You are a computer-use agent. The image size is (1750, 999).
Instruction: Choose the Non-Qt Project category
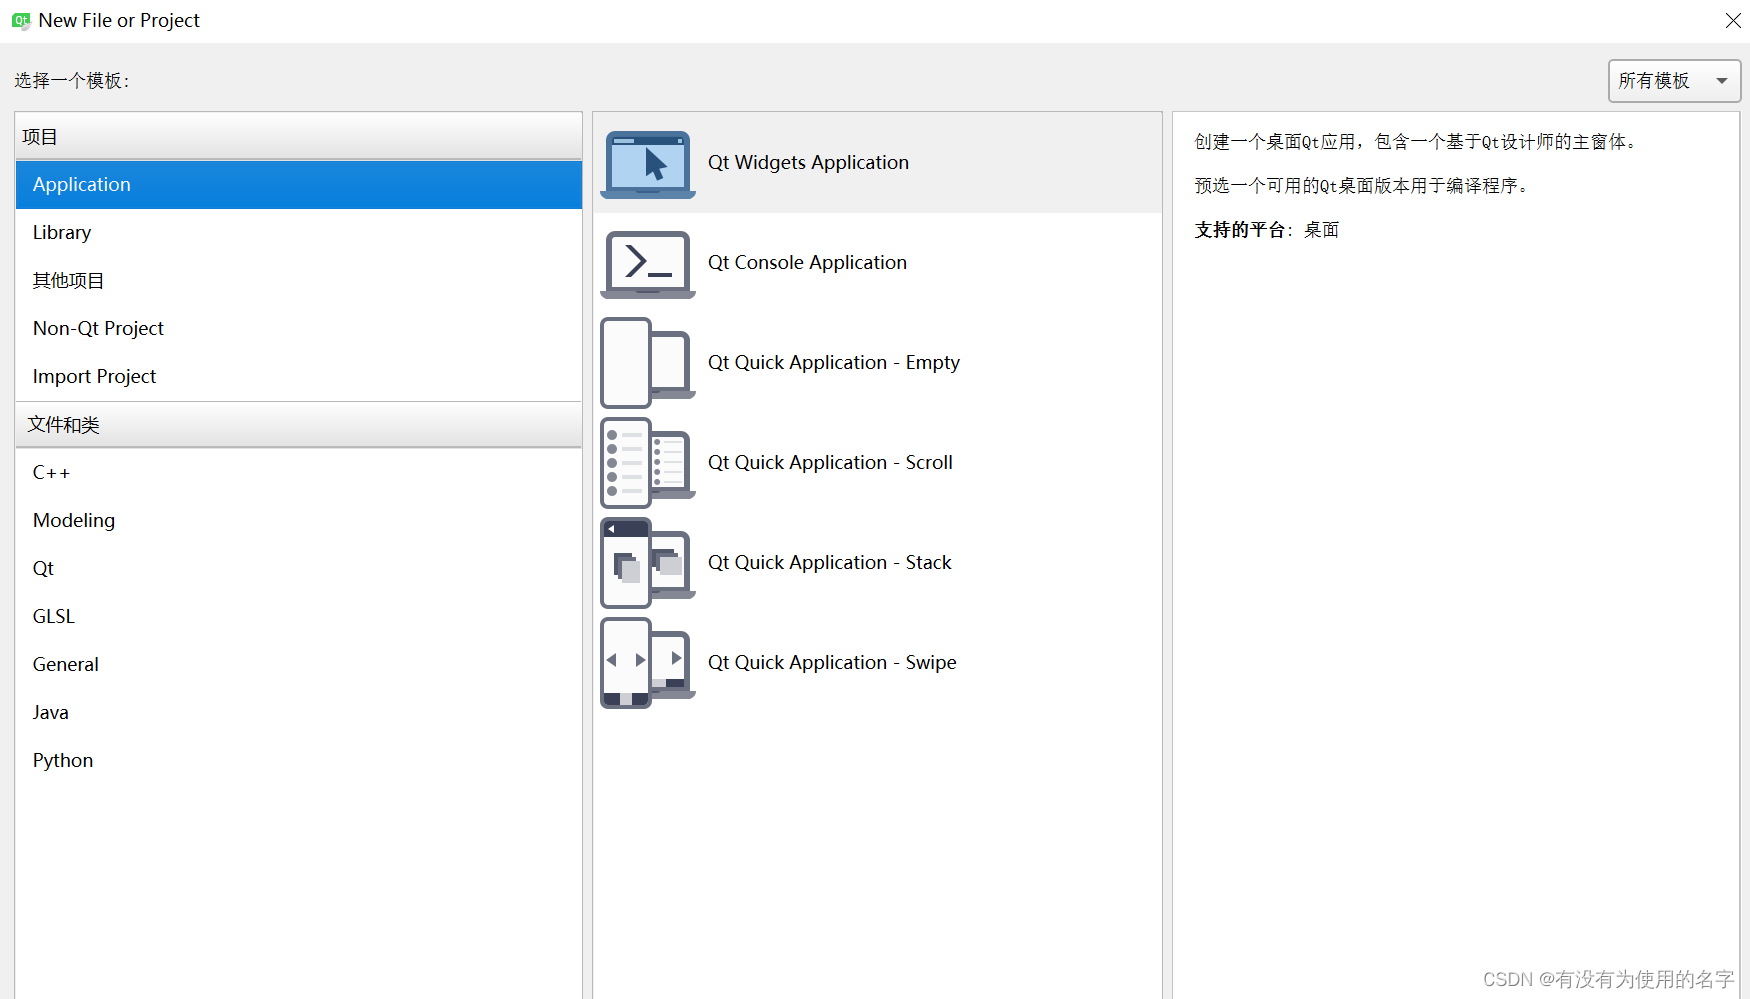coord(299,329)
